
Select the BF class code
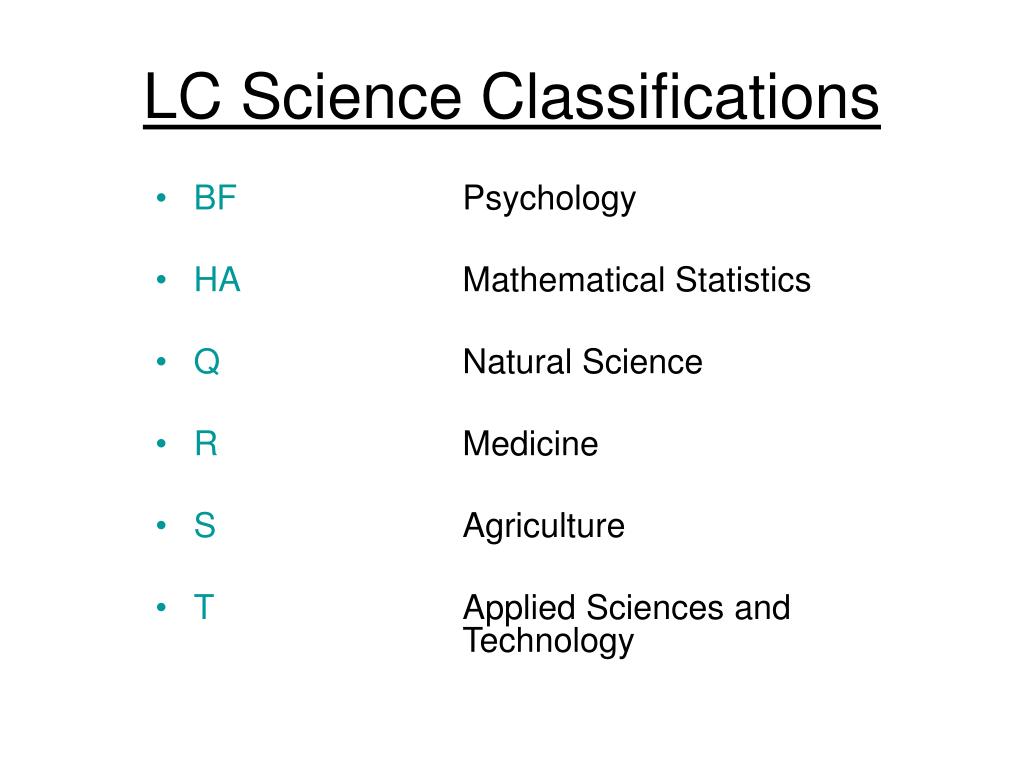tap(215, 198)
